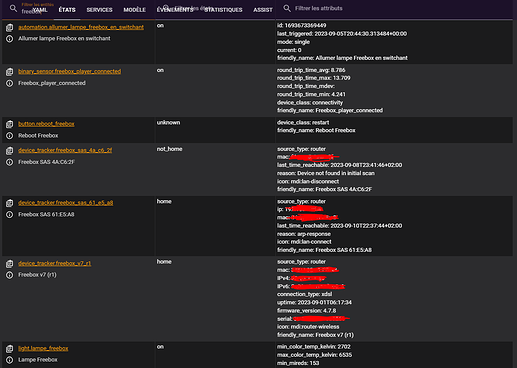Copy entity ID of button.reboot_freebox
The image size is (517, 368).
click(x=9, y=124)
